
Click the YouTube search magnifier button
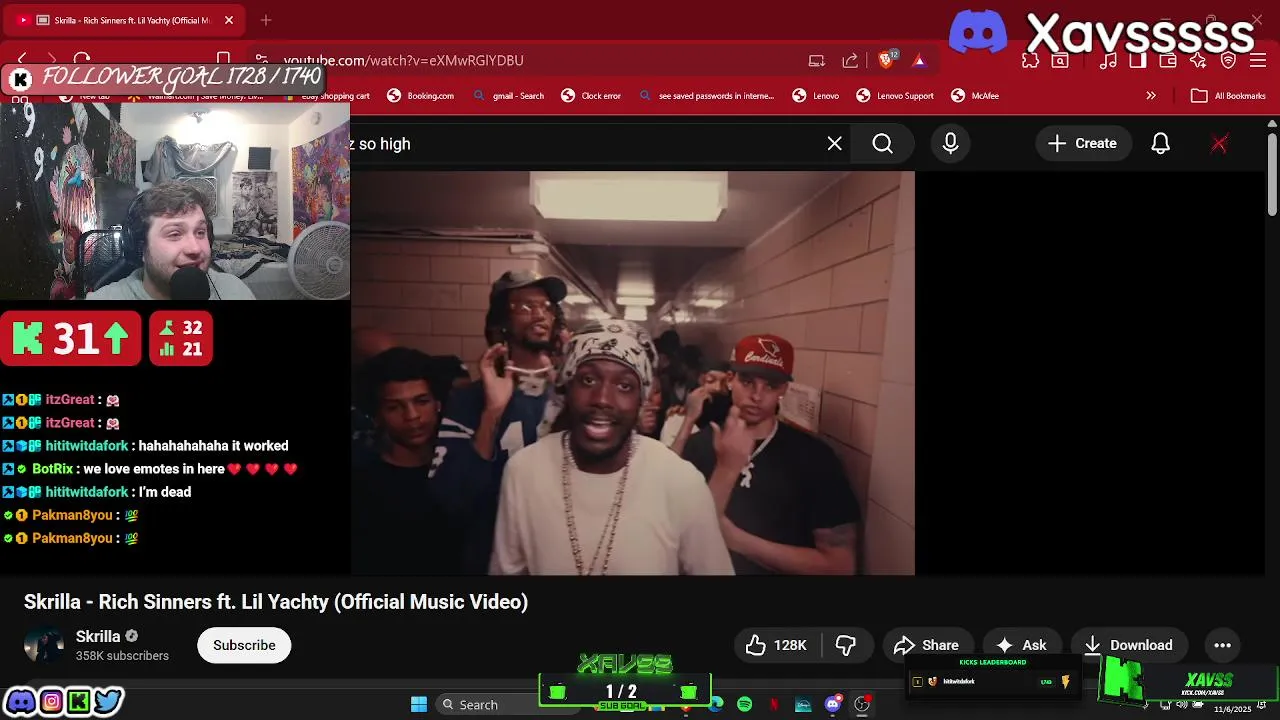[x=882, y=144]
